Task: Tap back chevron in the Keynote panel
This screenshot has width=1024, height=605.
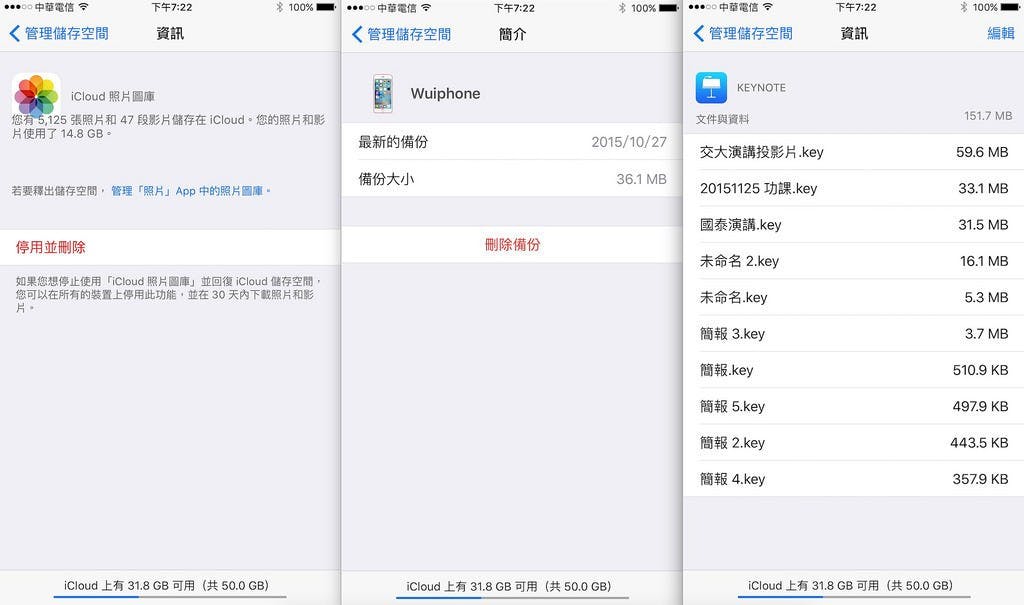Action: pos(699,33)
